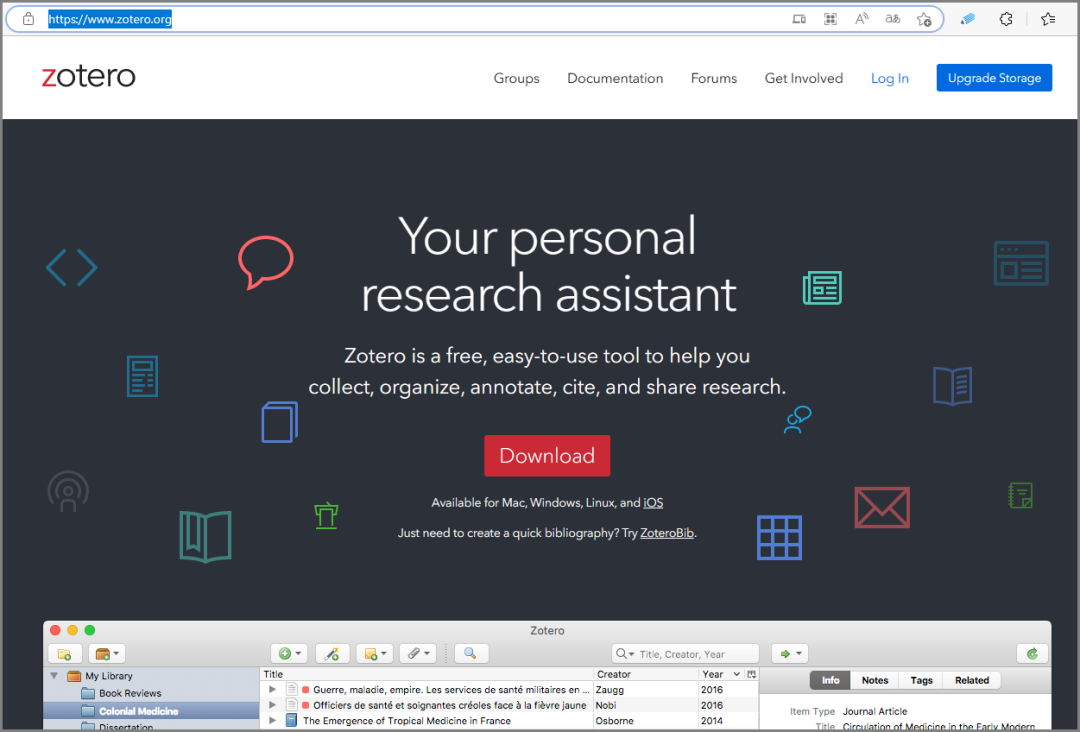Click the New Collection icon in Zotero toolbar

point(65,653)
